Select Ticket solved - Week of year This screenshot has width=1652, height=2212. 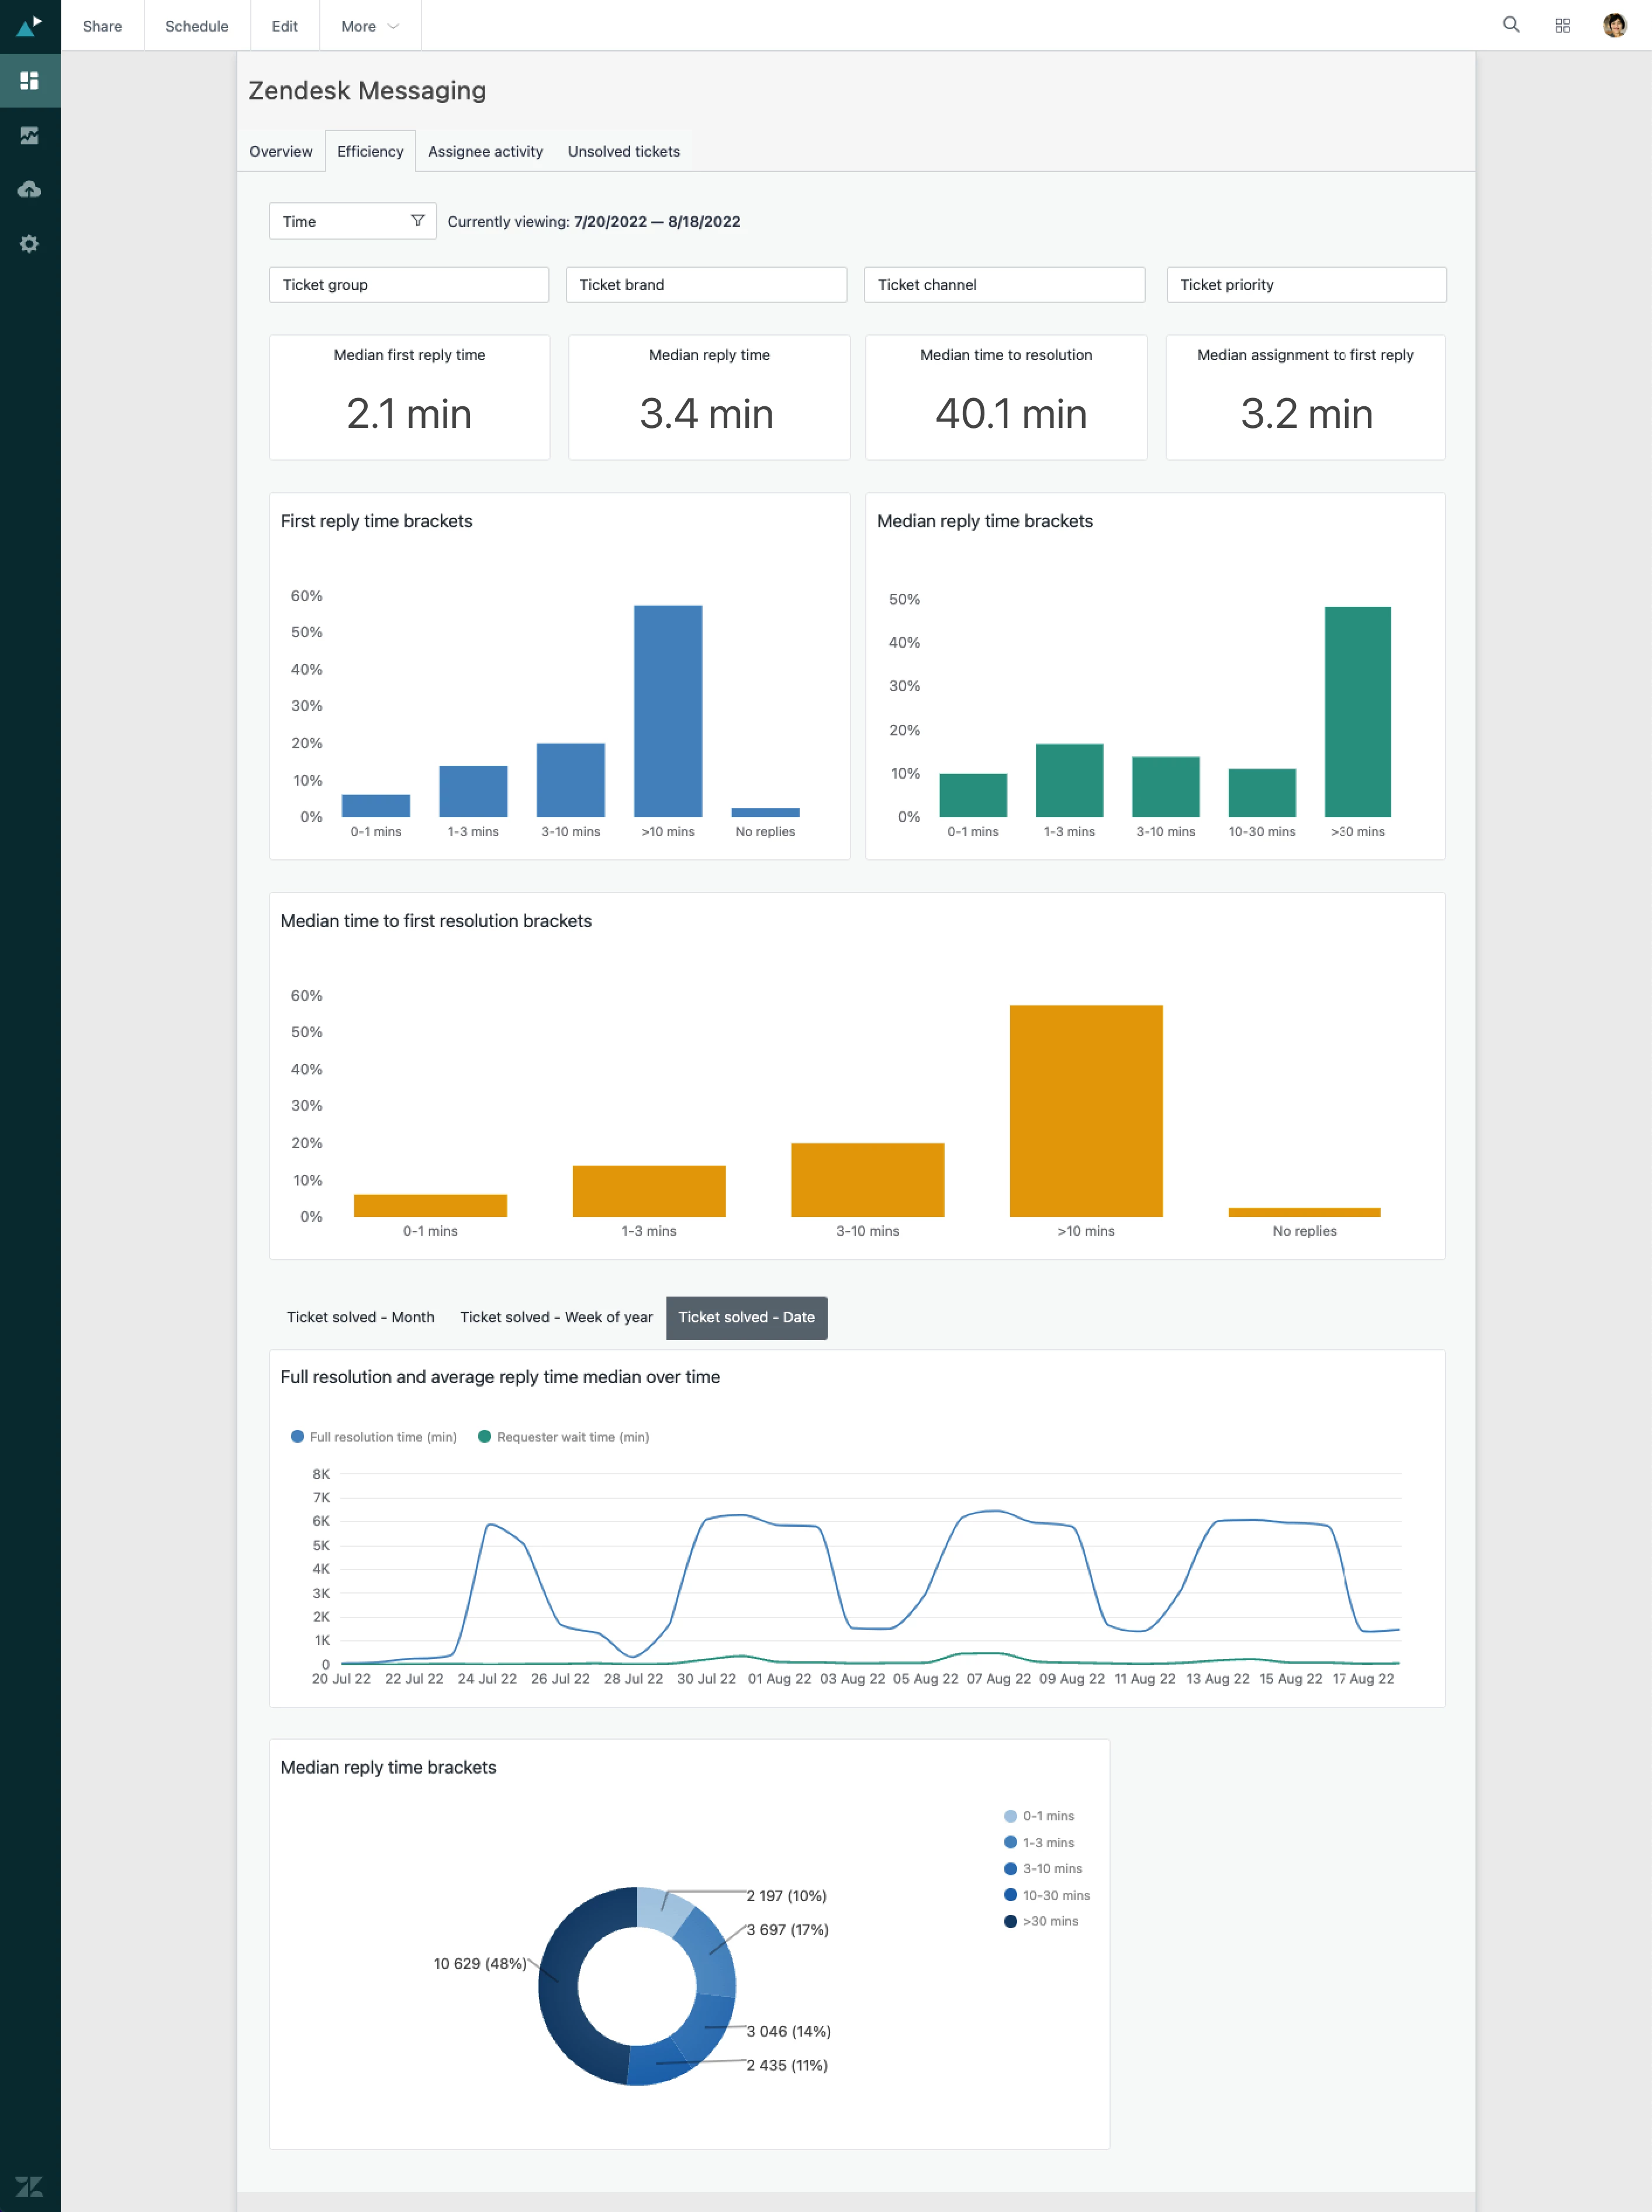(x=555, y=1317)
